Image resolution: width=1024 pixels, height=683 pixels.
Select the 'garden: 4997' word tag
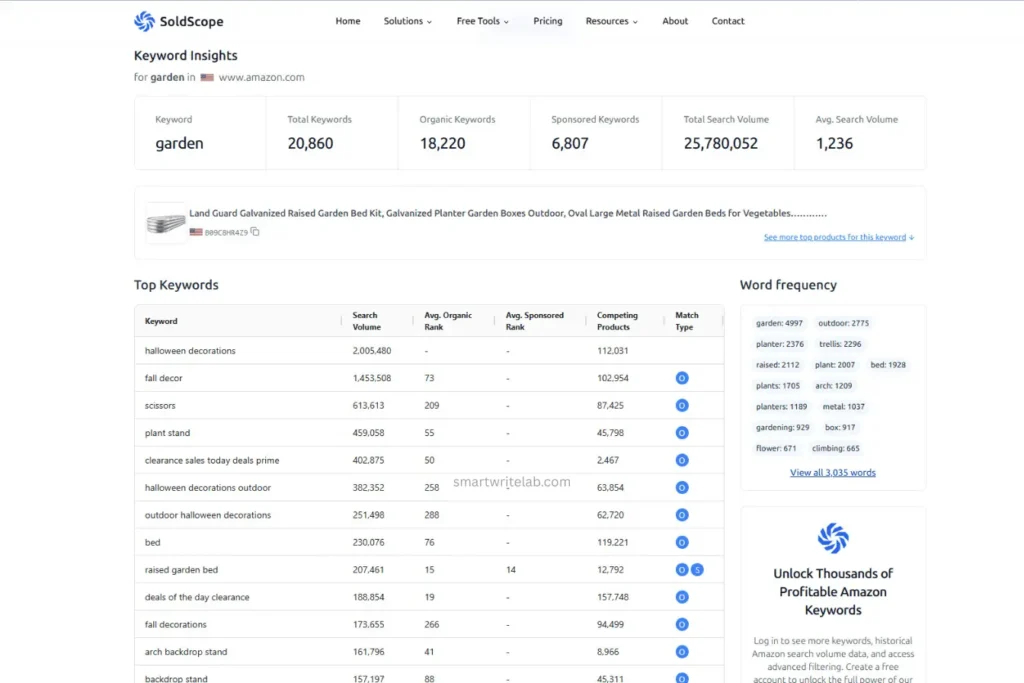click(x=779, y=323)
